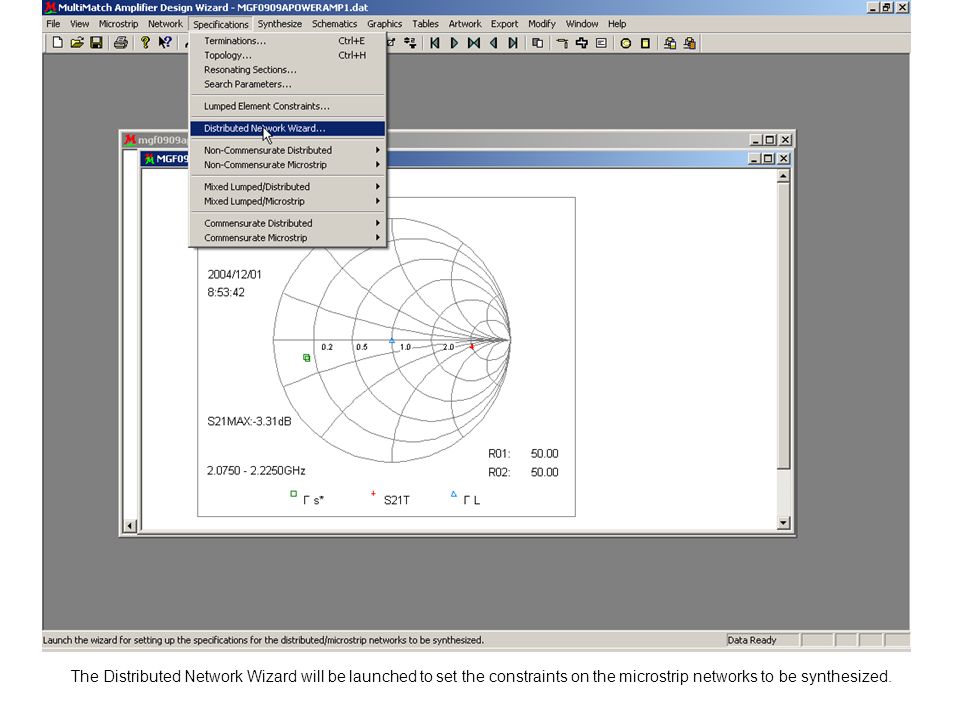Screen dimensions: 960x720
Task: Click the overlapping pages toolbar icon
Action: 538,43
